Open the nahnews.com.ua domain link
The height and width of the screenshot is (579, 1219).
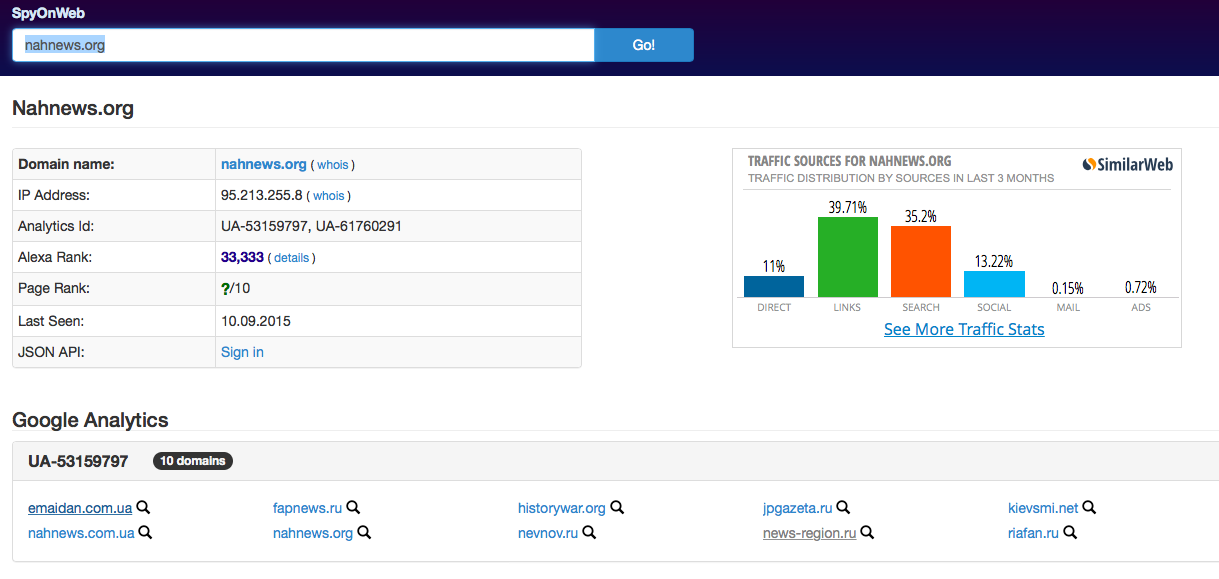(x=81, y=533)
